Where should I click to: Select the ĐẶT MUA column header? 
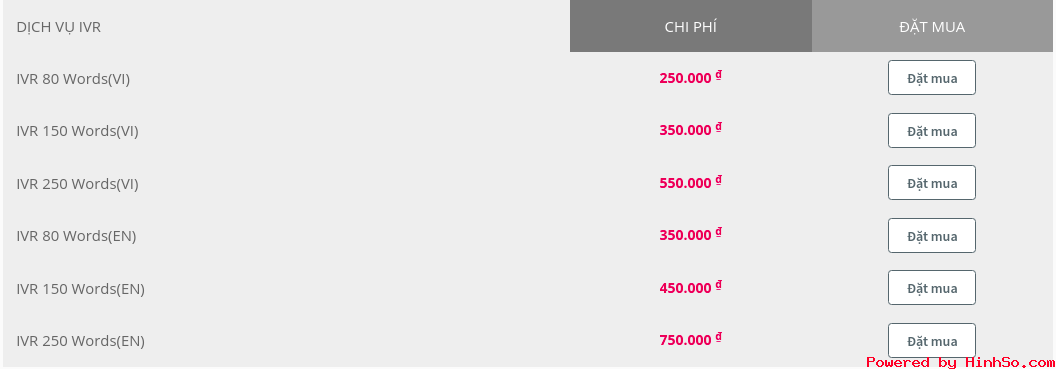932,26
